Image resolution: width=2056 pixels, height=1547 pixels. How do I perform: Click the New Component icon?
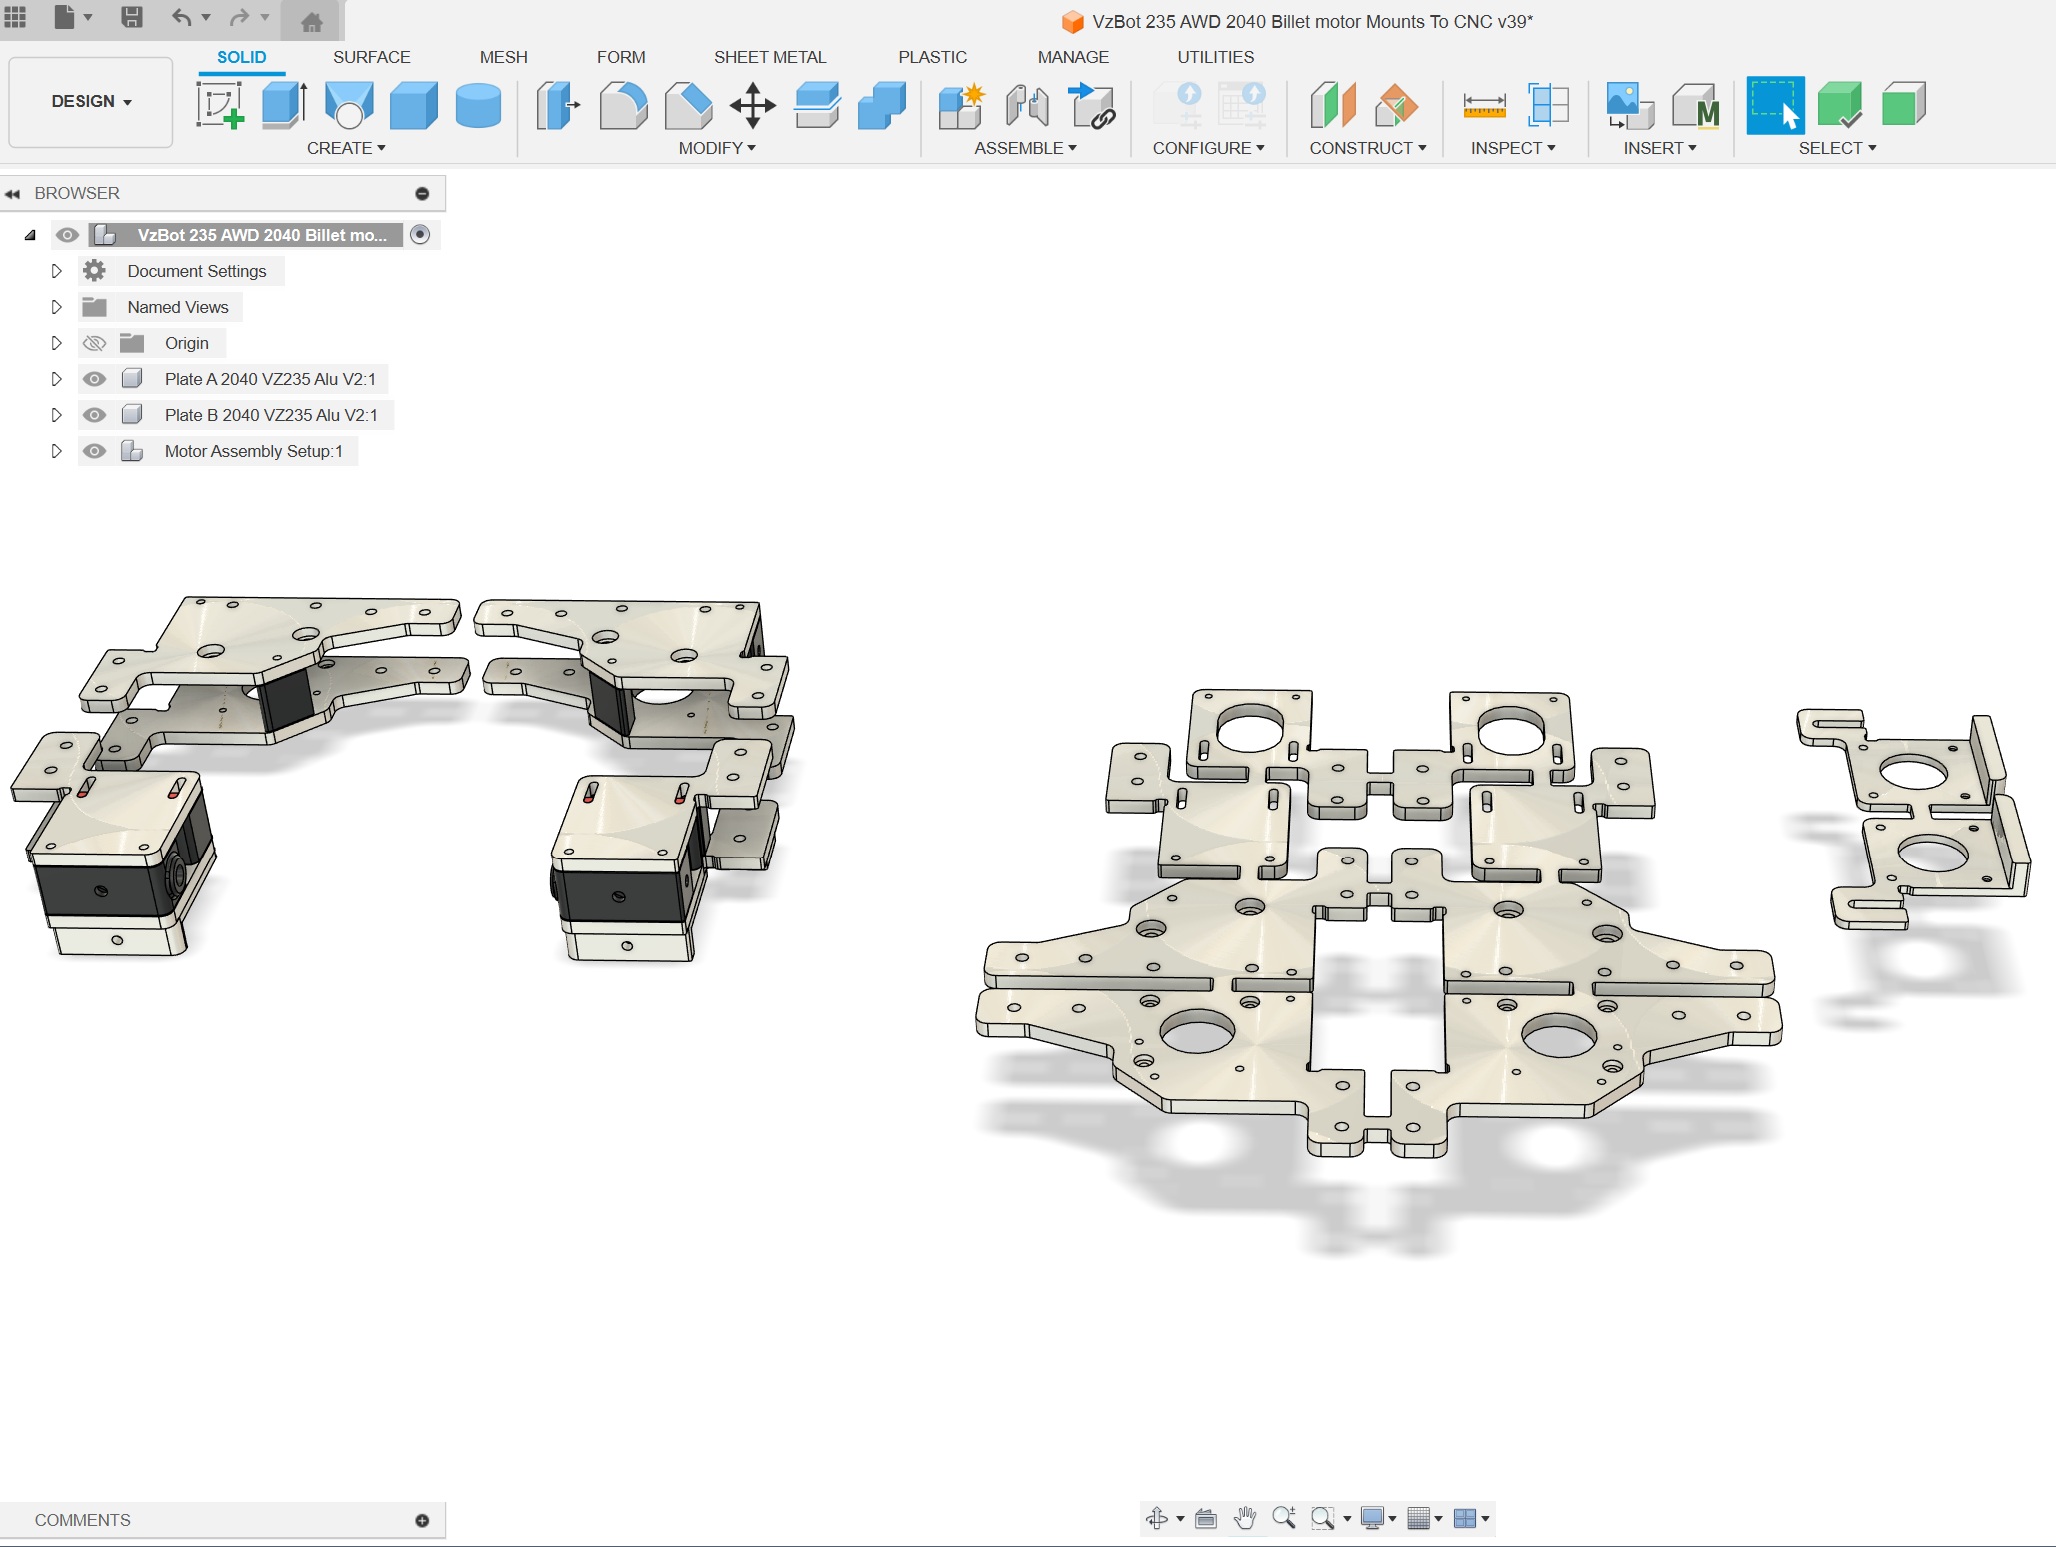[962, 105]
